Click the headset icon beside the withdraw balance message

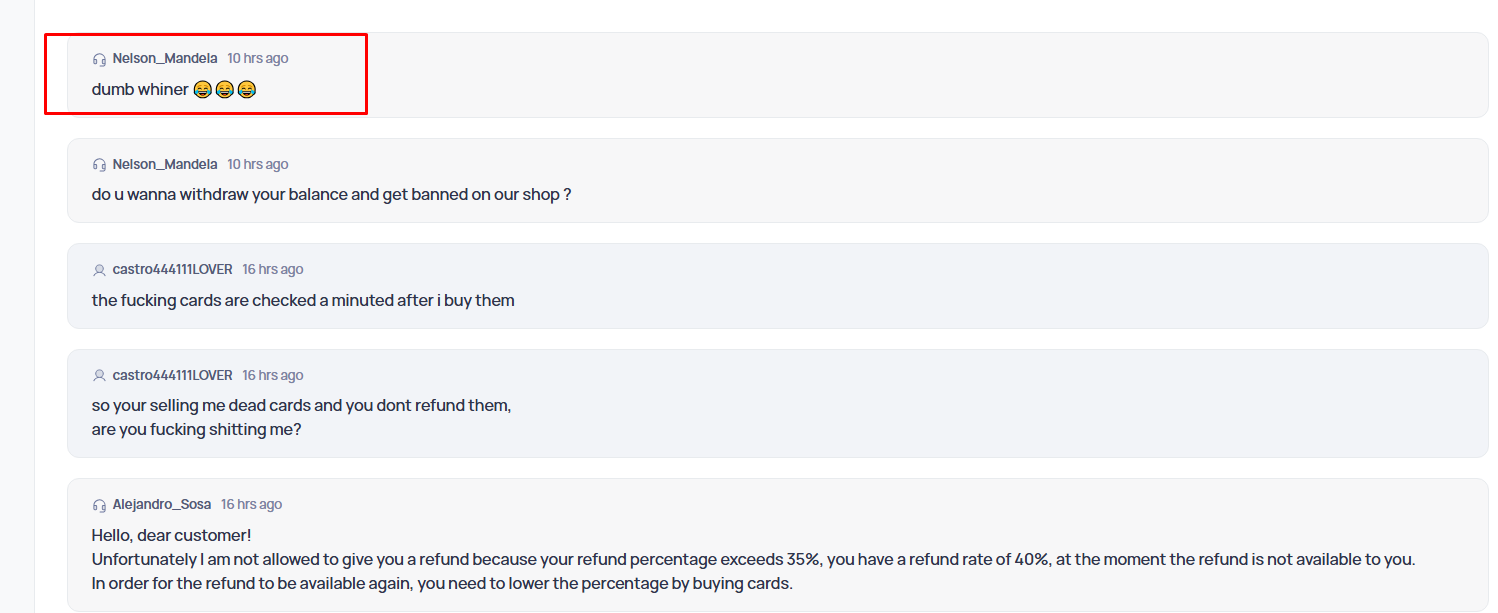pos(99,165)
